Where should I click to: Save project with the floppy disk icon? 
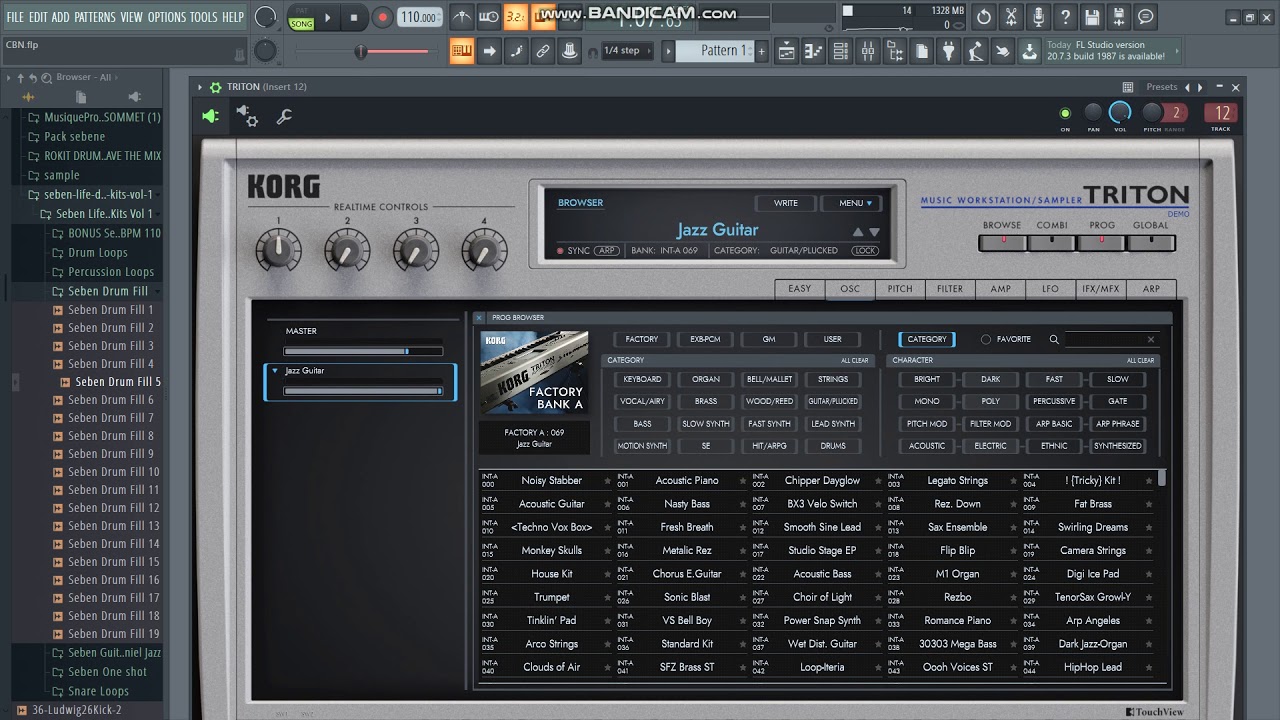click(1092, 17)
